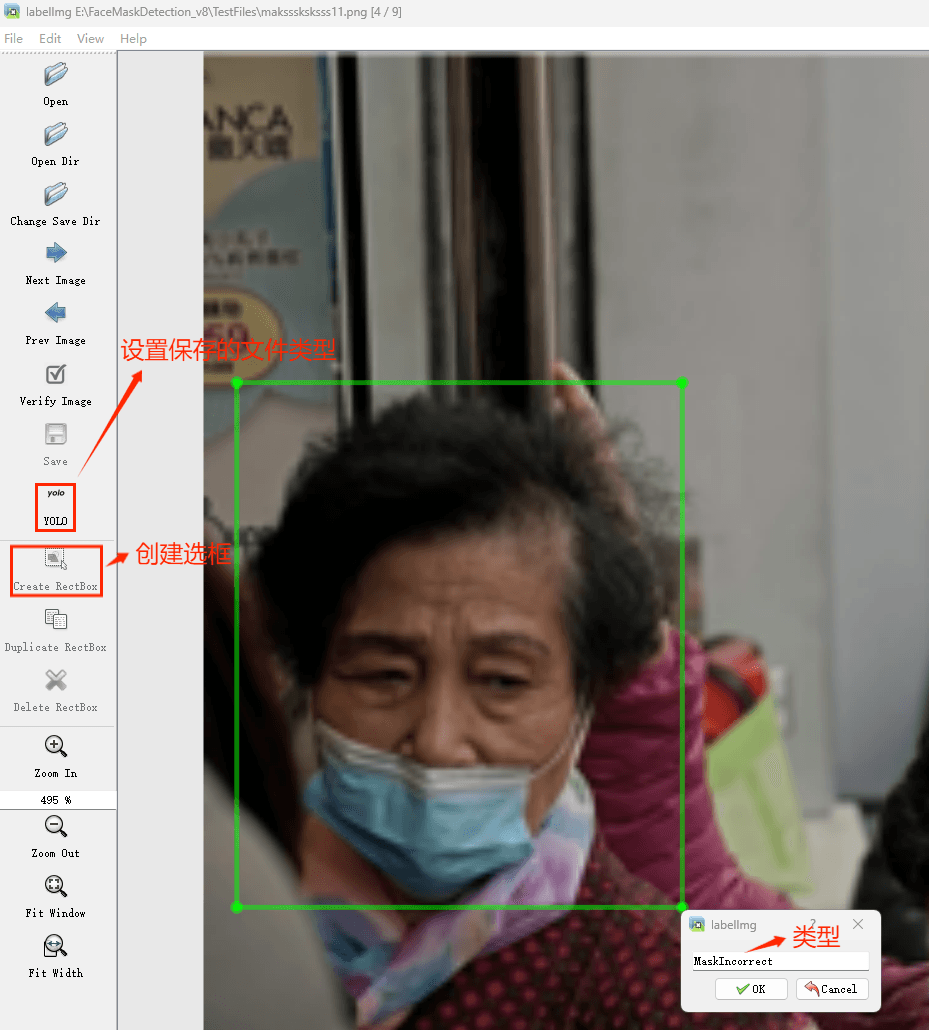Click the help question mark in the label dialog
This screenshot has width=929, height=1030.
pos(813,924)
